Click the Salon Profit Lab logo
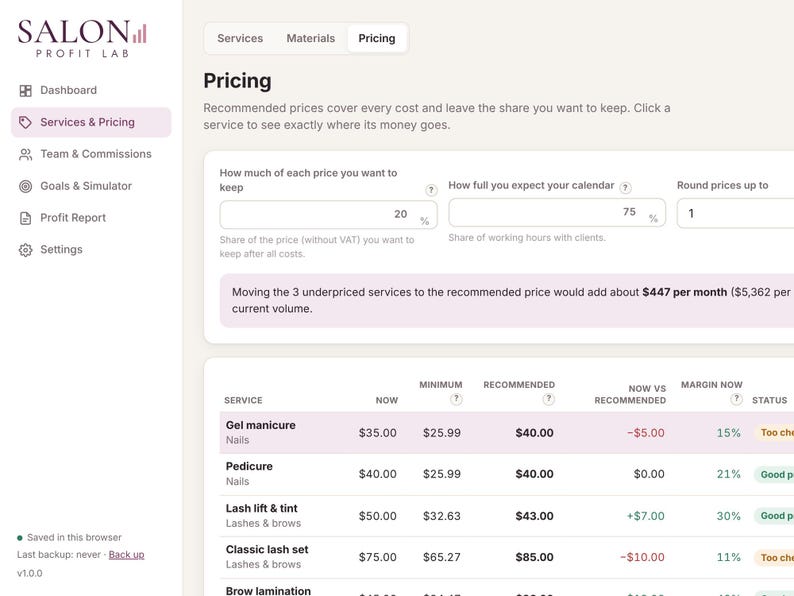Viewport: 794px width, 596px height. [x=82, y=38]
